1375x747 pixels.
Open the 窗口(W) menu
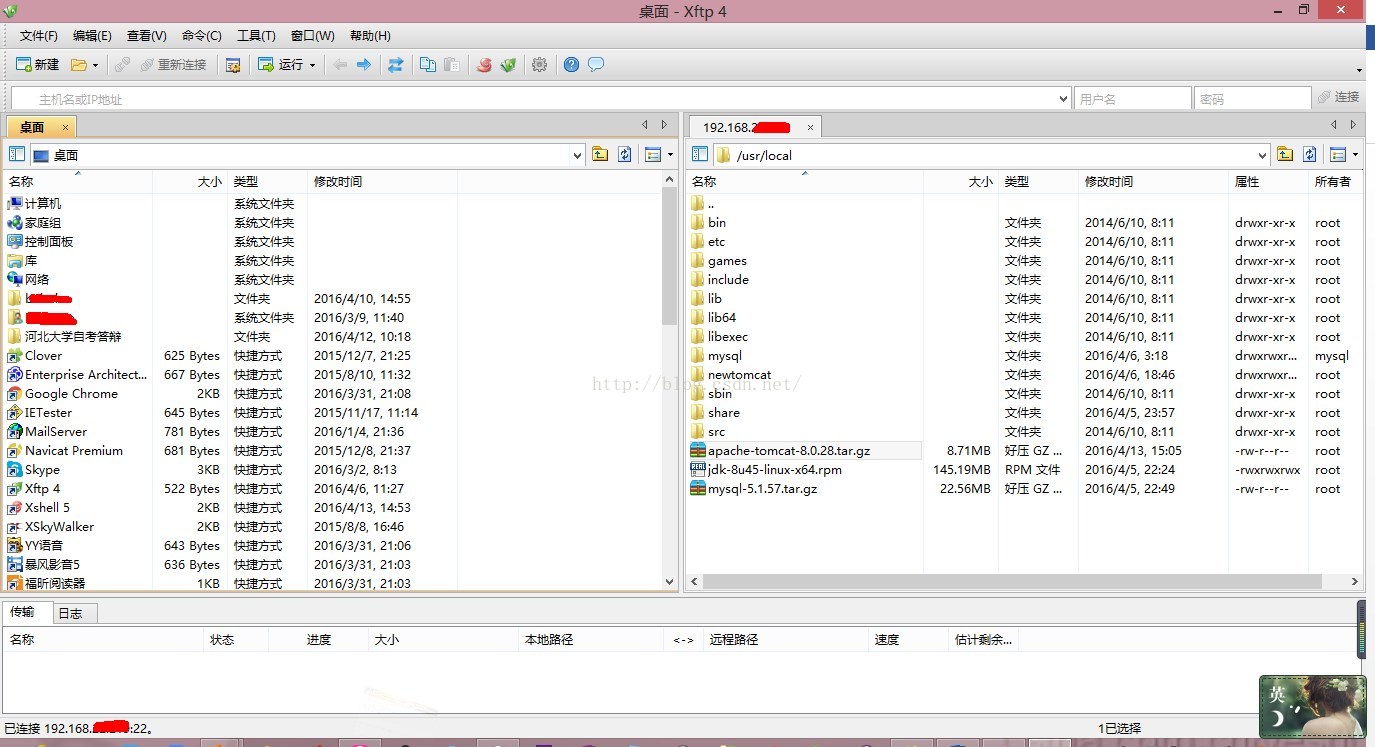coord(313,36)
